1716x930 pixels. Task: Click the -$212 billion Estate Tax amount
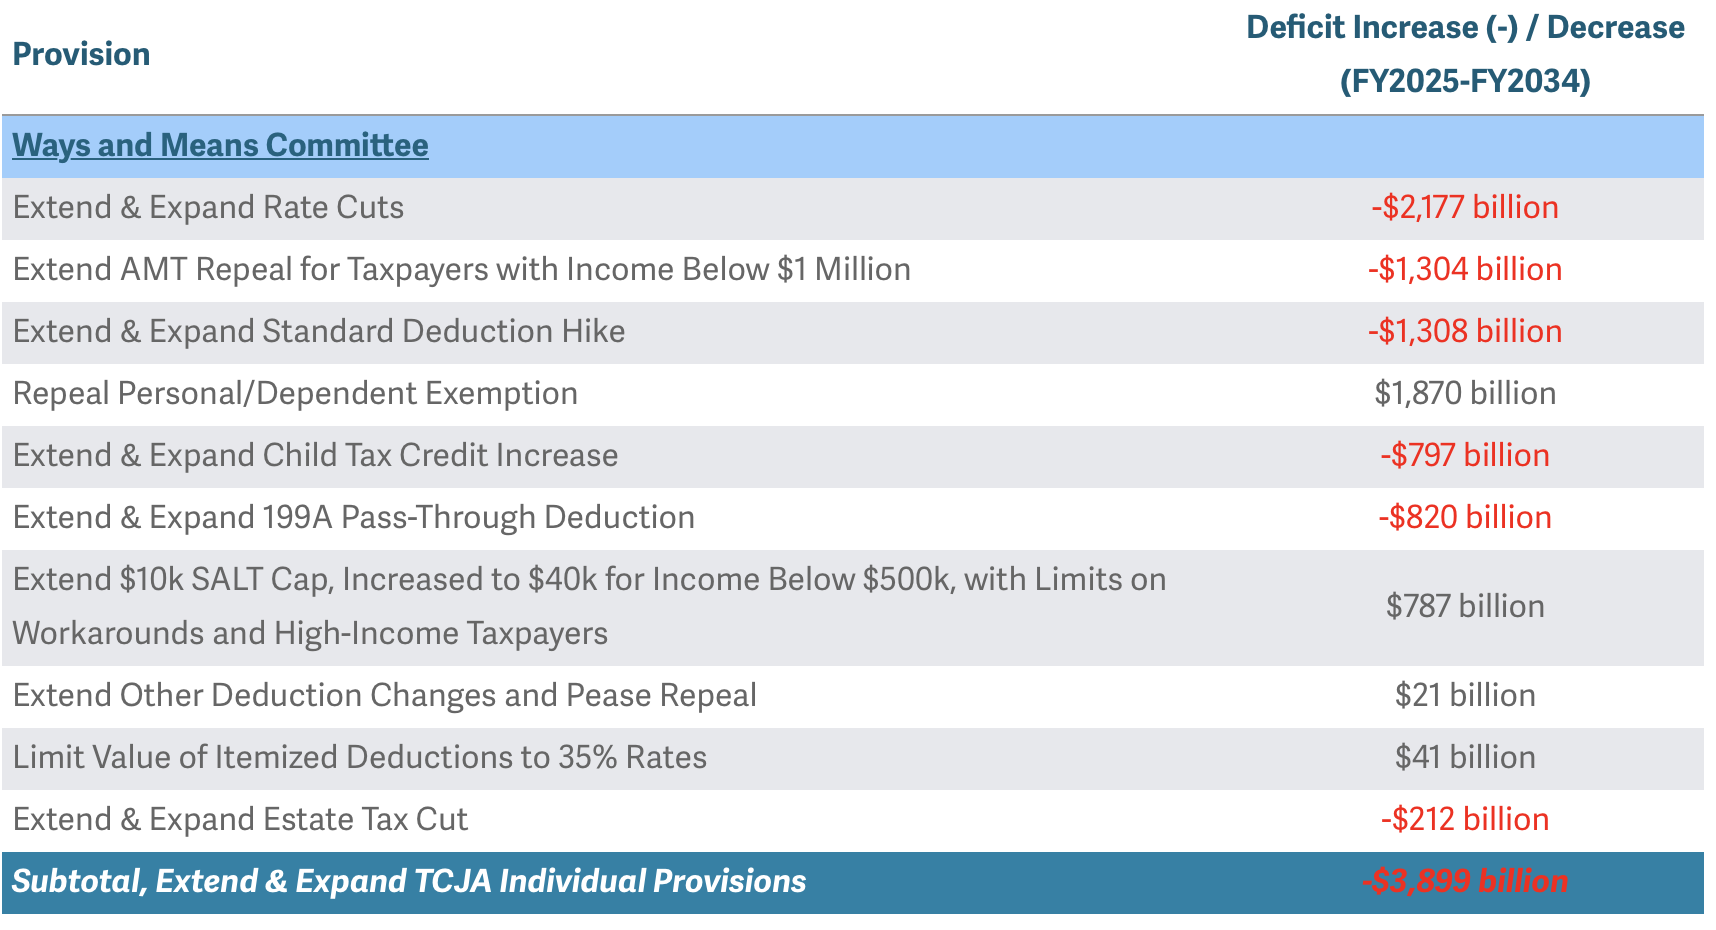coord(1464,820)
